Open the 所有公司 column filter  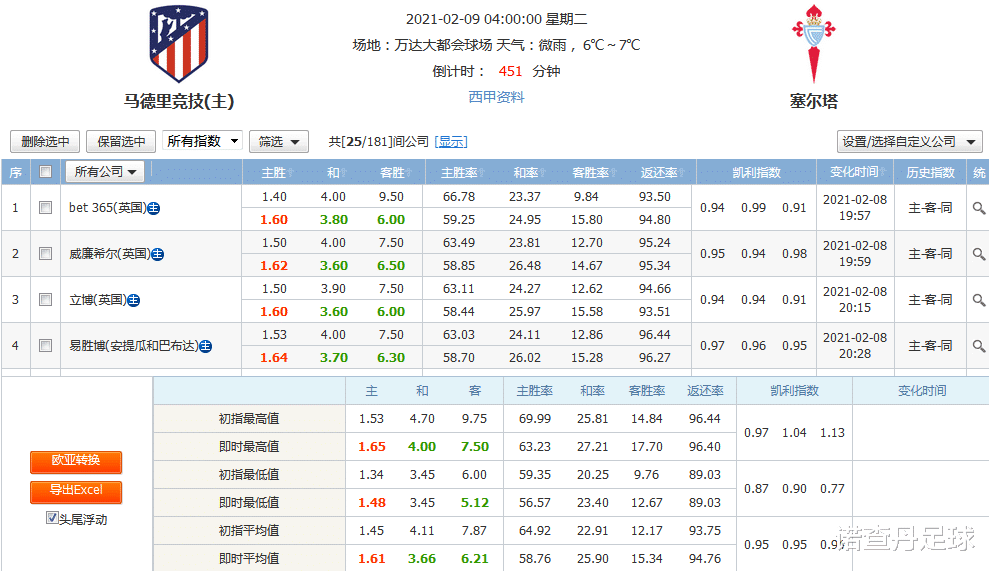pos(105,172)
